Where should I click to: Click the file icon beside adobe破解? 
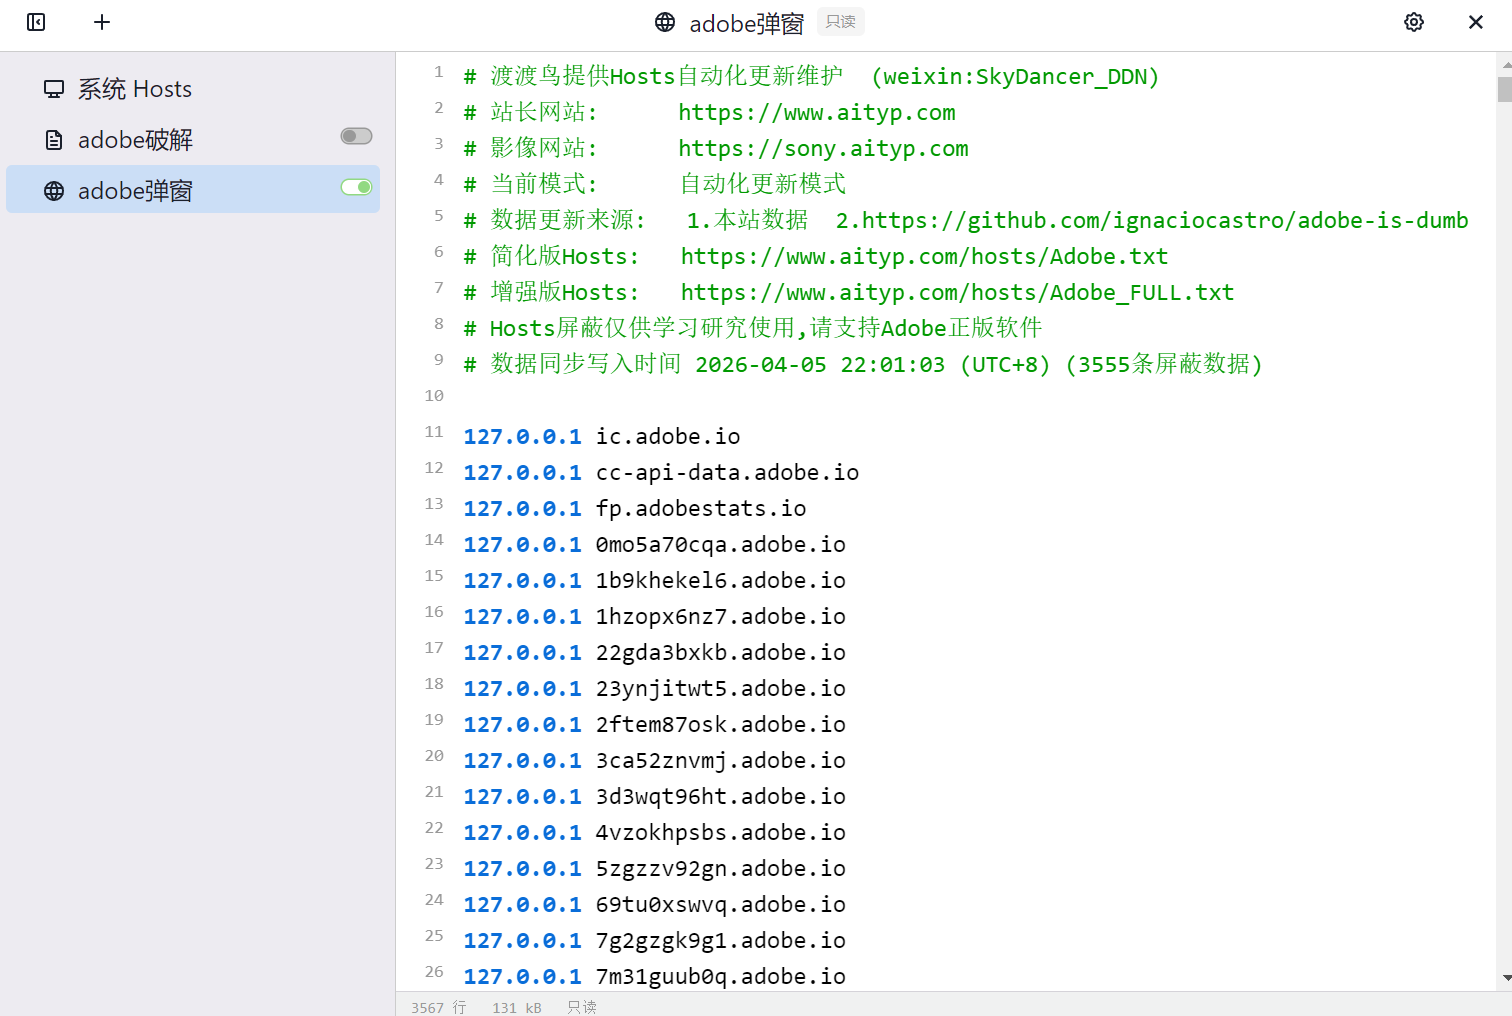point(54,140)
